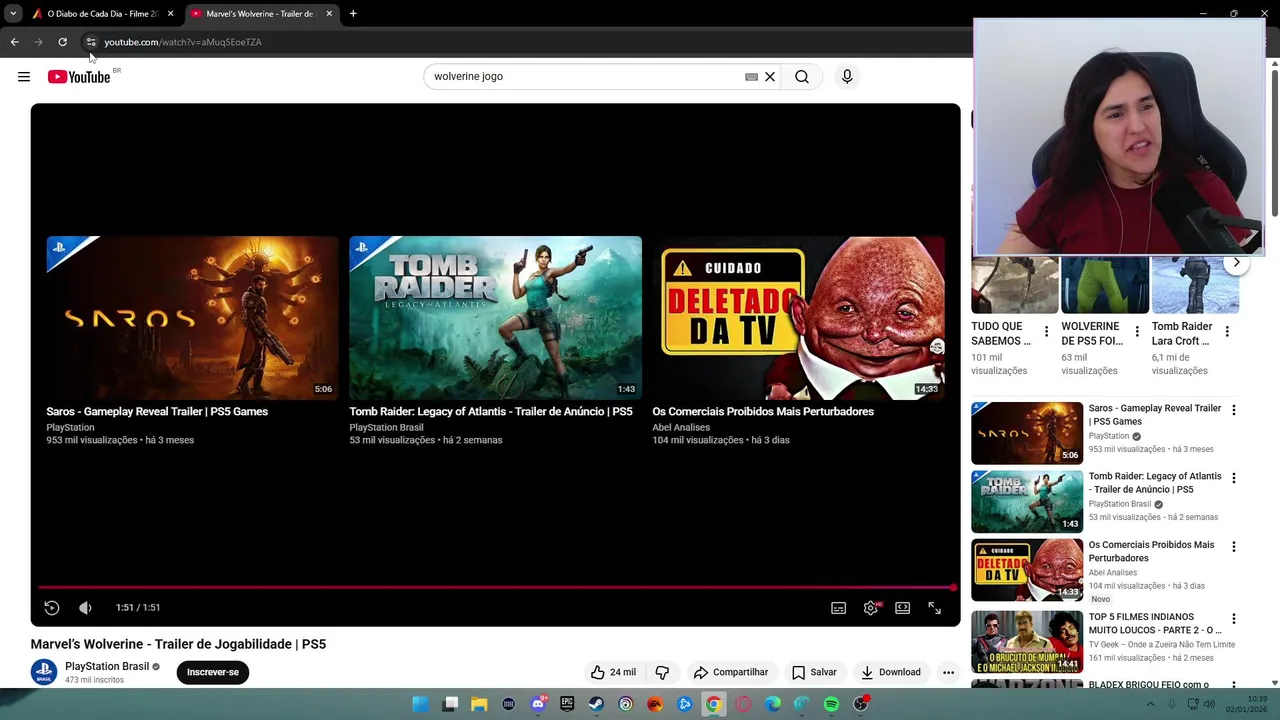Image resolution: width=1280 pixels, height=720 pixels.
Task: Go to the YouTube home logo
Action: tap(79, 77)
